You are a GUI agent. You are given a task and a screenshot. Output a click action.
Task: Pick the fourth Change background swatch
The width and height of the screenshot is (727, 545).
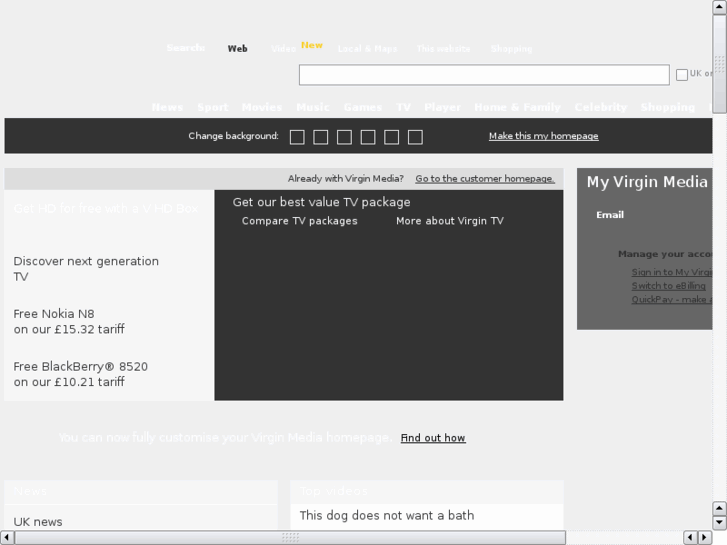[x=368, y=137]
